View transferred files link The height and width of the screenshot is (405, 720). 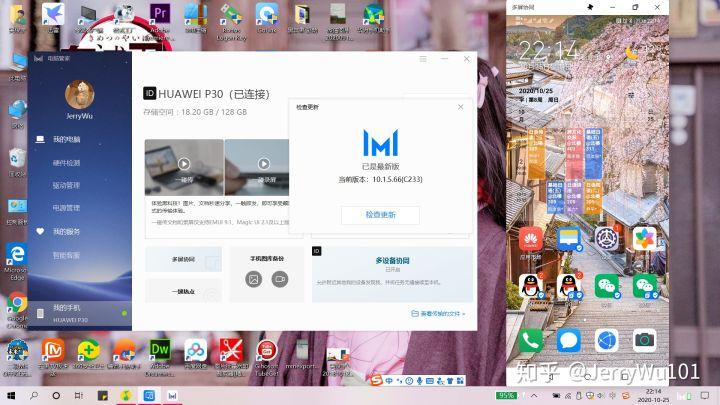click(439, 314)
